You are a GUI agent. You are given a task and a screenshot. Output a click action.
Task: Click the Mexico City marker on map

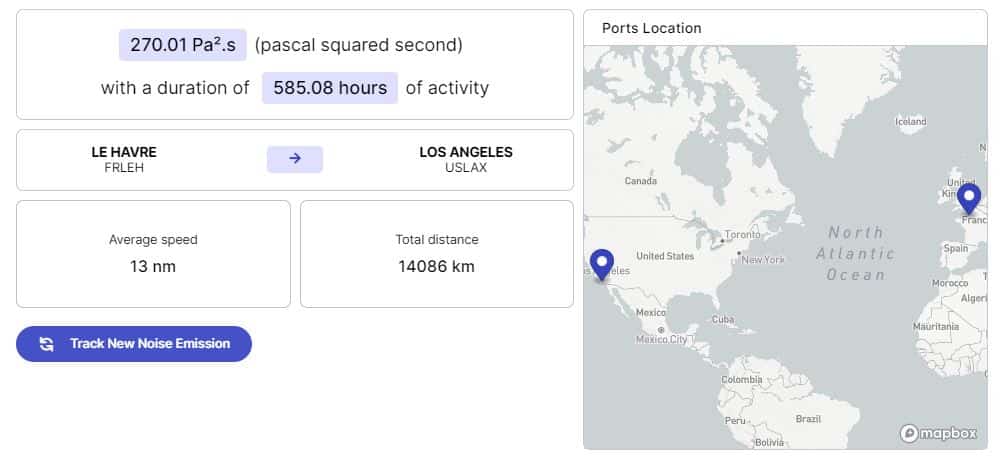(x=661, y=330)
